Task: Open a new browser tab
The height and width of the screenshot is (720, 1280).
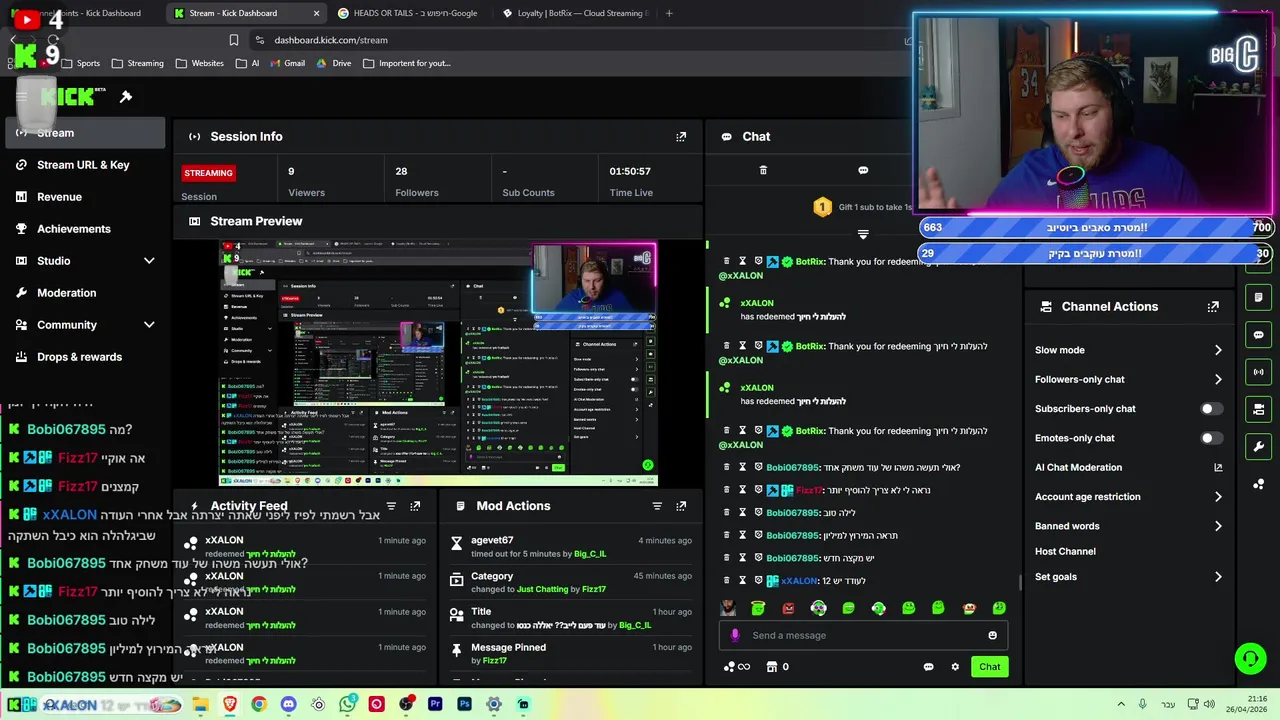Action: pyautogui.click(x=669, y=13)
